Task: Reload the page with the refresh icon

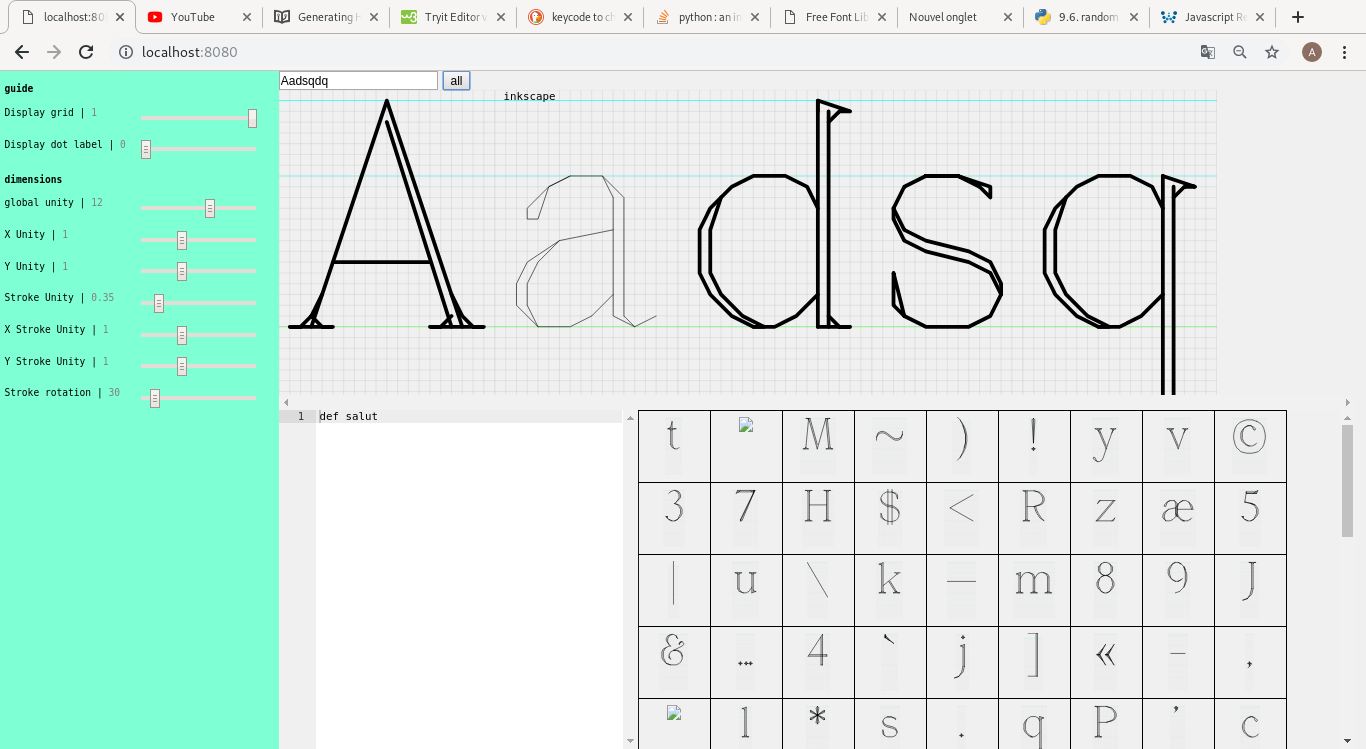Action: coord(86,53)
